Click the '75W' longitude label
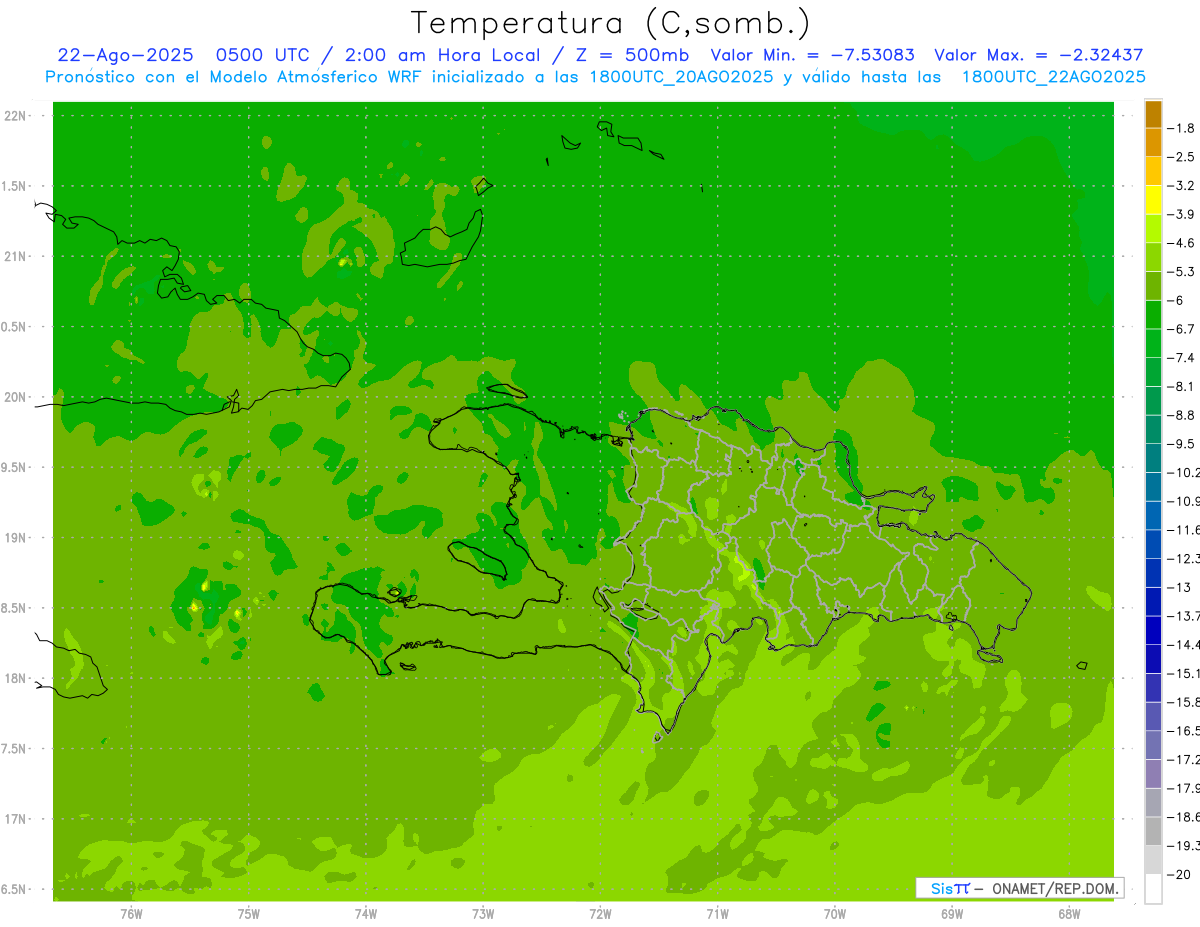 point(248,914)
